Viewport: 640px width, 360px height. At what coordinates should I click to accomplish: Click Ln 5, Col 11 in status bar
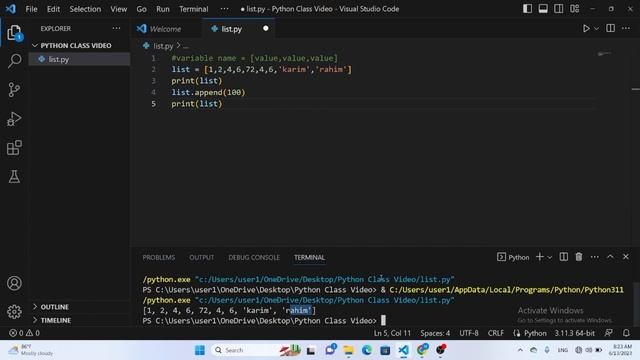pyautogui.click(x=392, y=333)
